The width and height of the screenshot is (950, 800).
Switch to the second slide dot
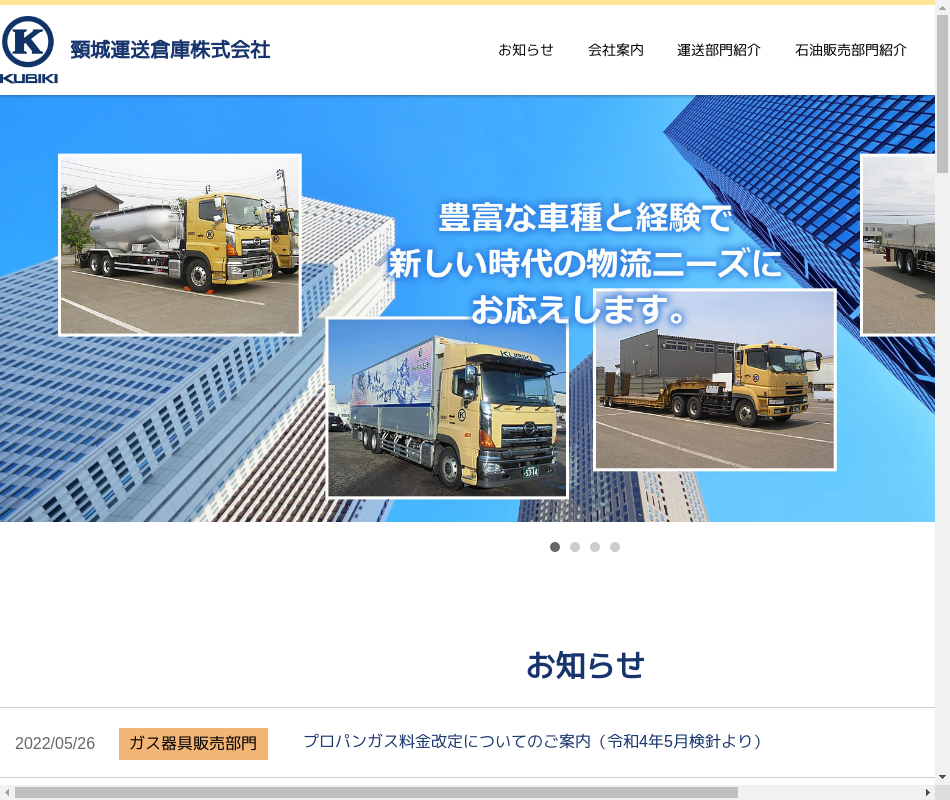pyautogui.click(x=575, y=547)
